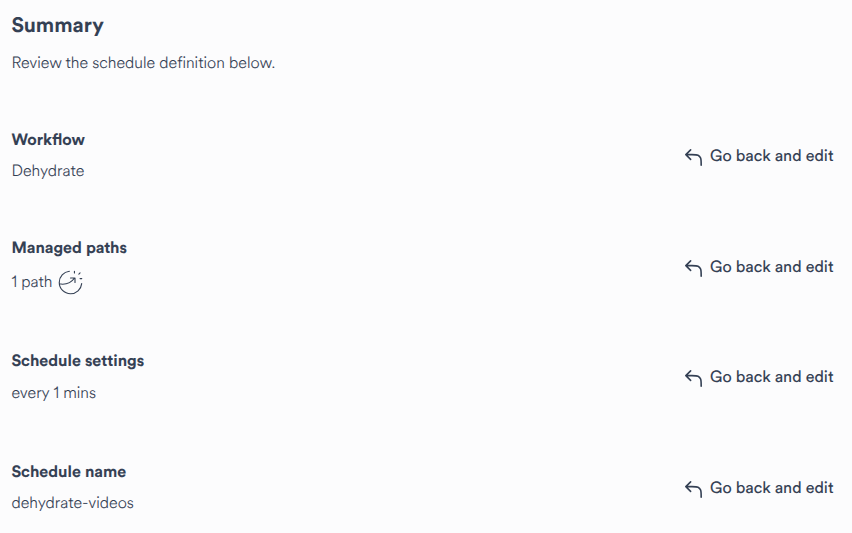The height and width of the screenshot is (533, 852).
Task: Click the "1 path" text
Action: pos(31,282)
